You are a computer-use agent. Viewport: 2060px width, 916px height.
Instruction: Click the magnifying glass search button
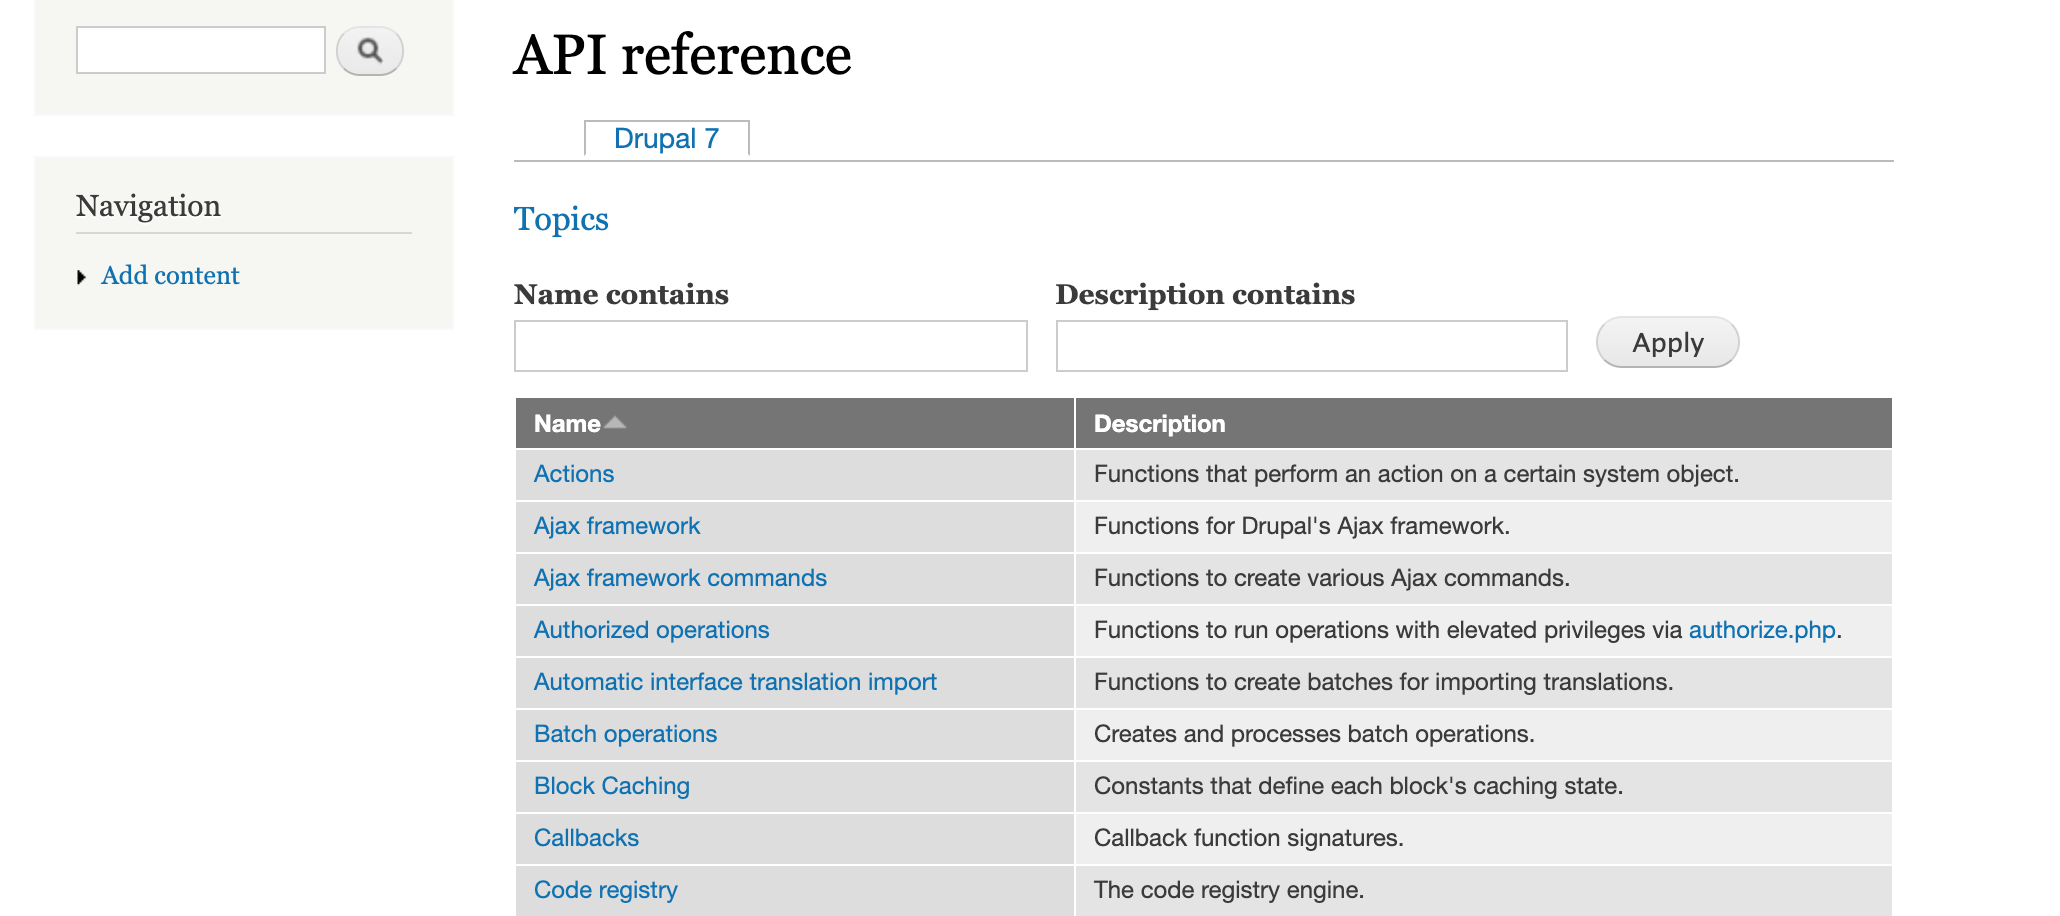point(369,51)
